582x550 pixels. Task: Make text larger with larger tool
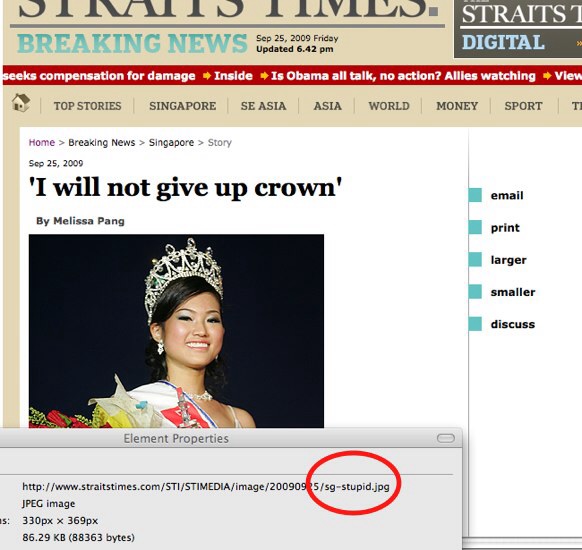point(509,260)
